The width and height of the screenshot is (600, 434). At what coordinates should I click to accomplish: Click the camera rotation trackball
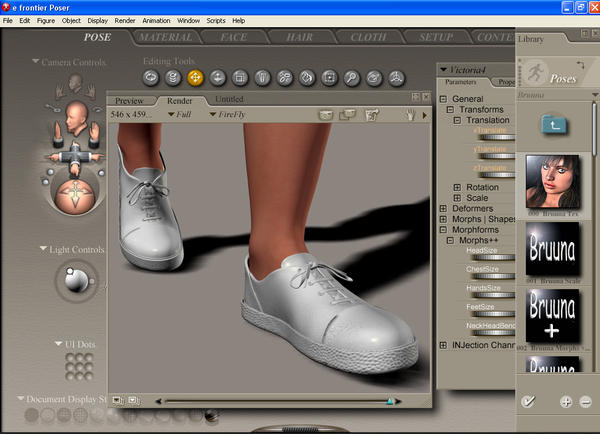(75, 196)
